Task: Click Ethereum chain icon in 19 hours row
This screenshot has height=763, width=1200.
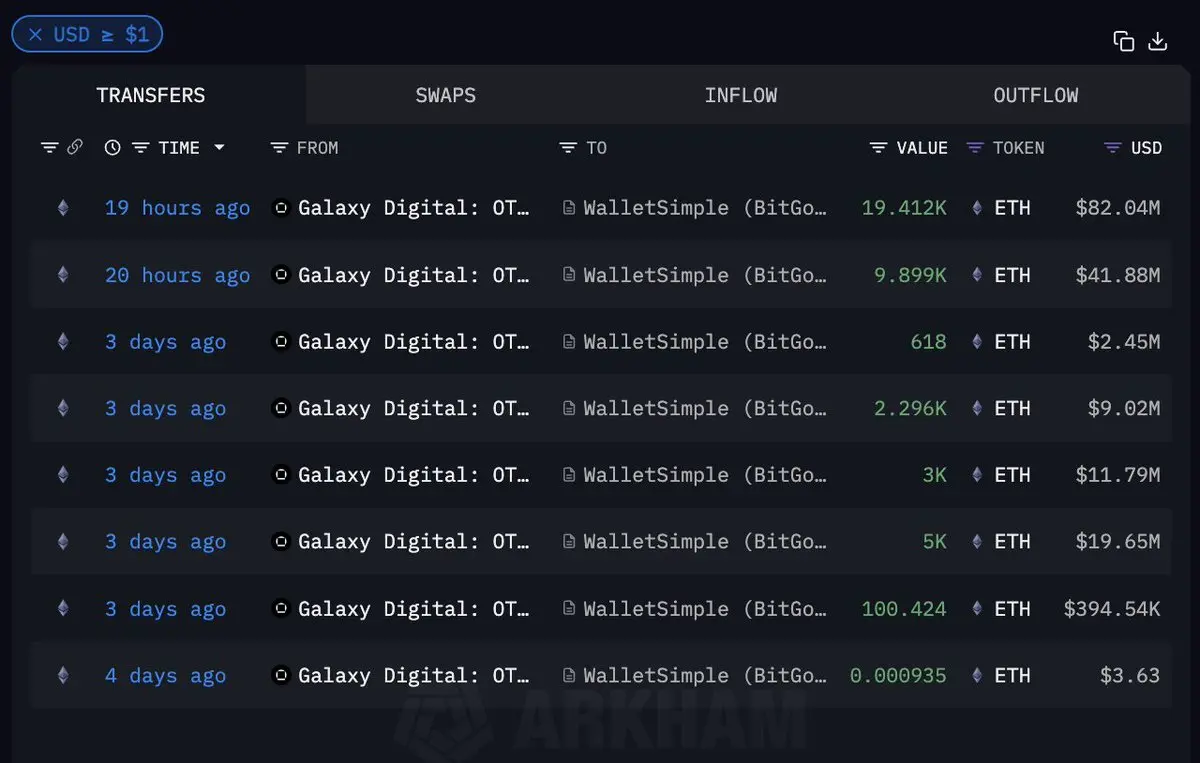Action: [63, 208]
